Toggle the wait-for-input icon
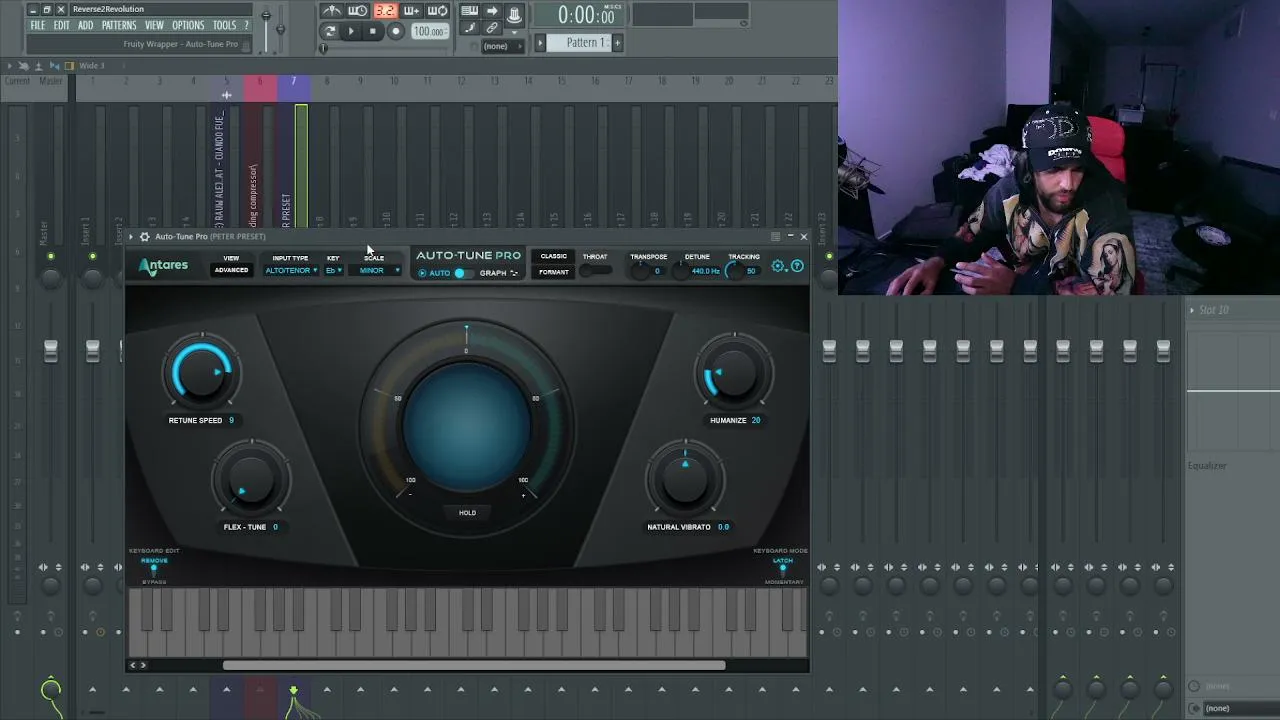Image resolution: width=1280 pixels, height=720 pixels. (357, 11)
